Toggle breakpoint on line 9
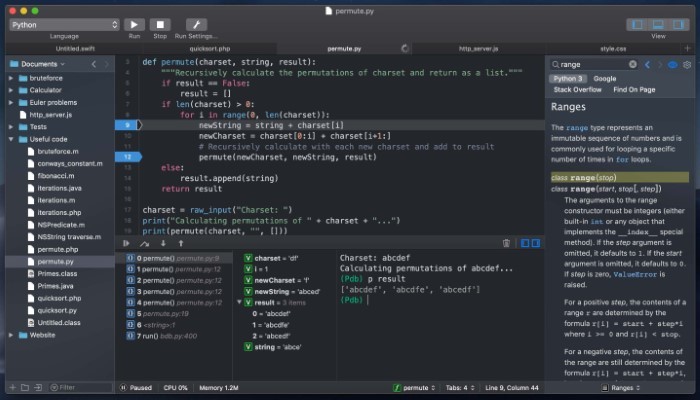The image size is (700, 400). 128,125
